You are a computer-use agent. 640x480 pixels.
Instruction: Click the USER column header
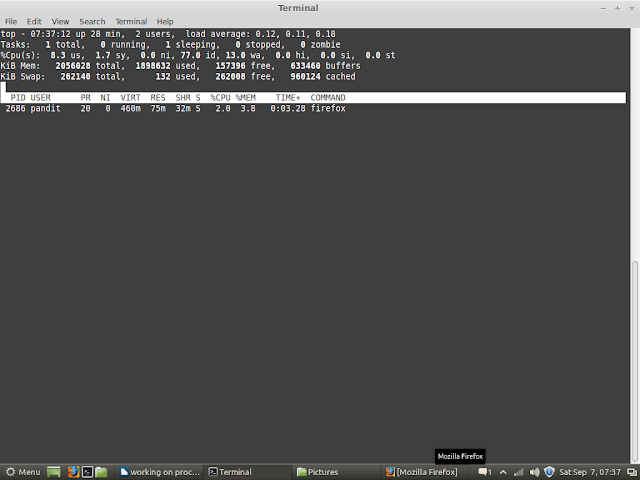click(x=41, y=98)
